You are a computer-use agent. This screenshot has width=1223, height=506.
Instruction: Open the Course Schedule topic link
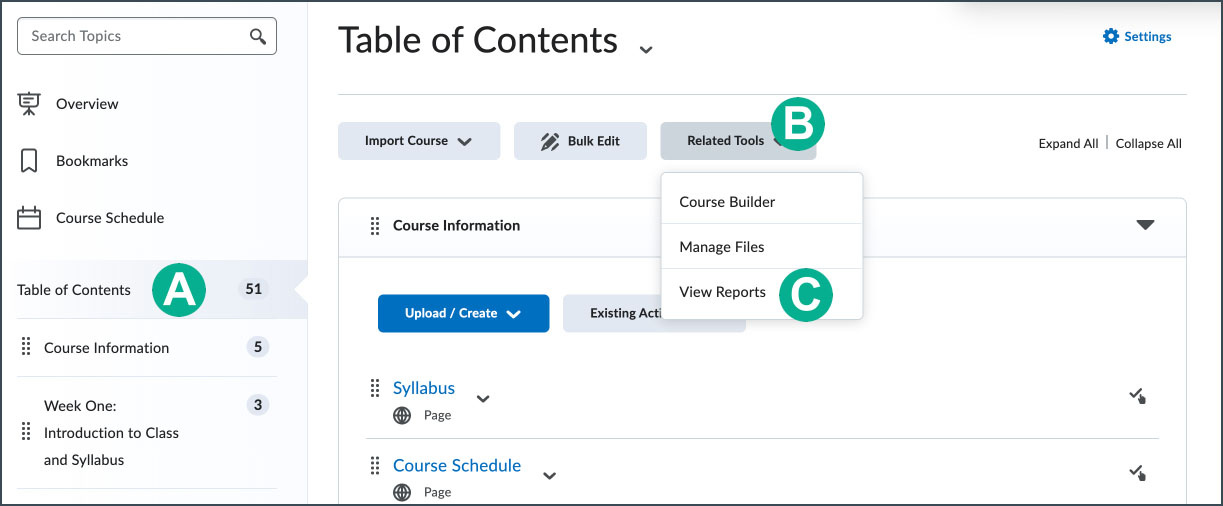[457, 465]
